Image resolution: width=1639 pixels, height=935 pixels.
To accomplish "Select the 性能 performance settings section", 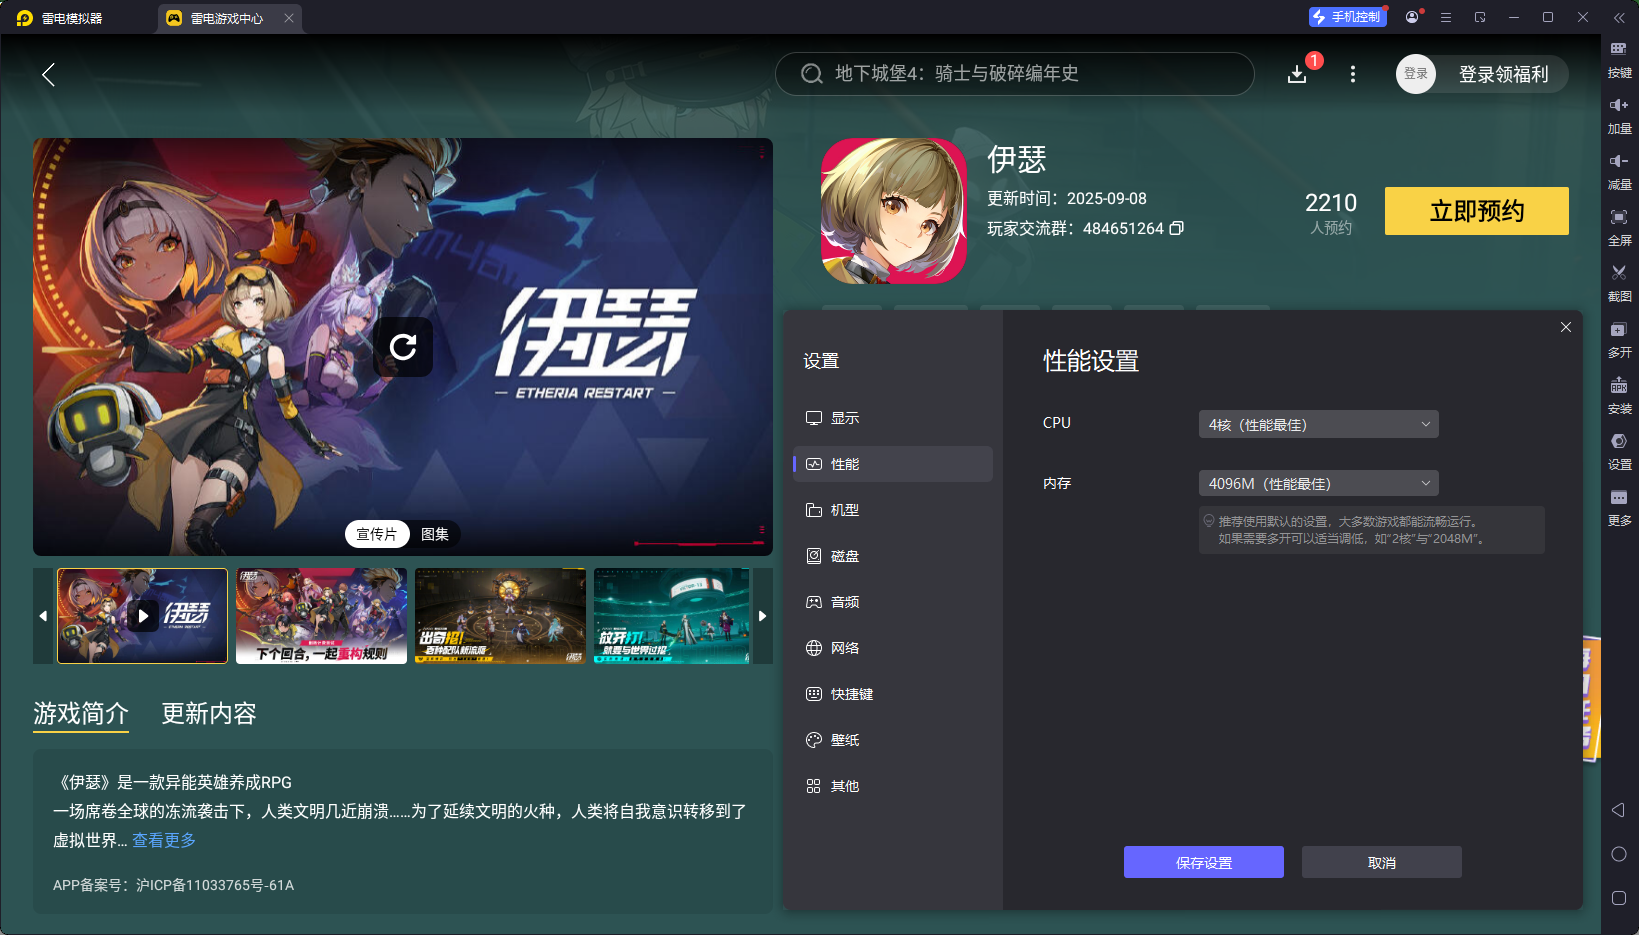I will (x=893, y=464).
